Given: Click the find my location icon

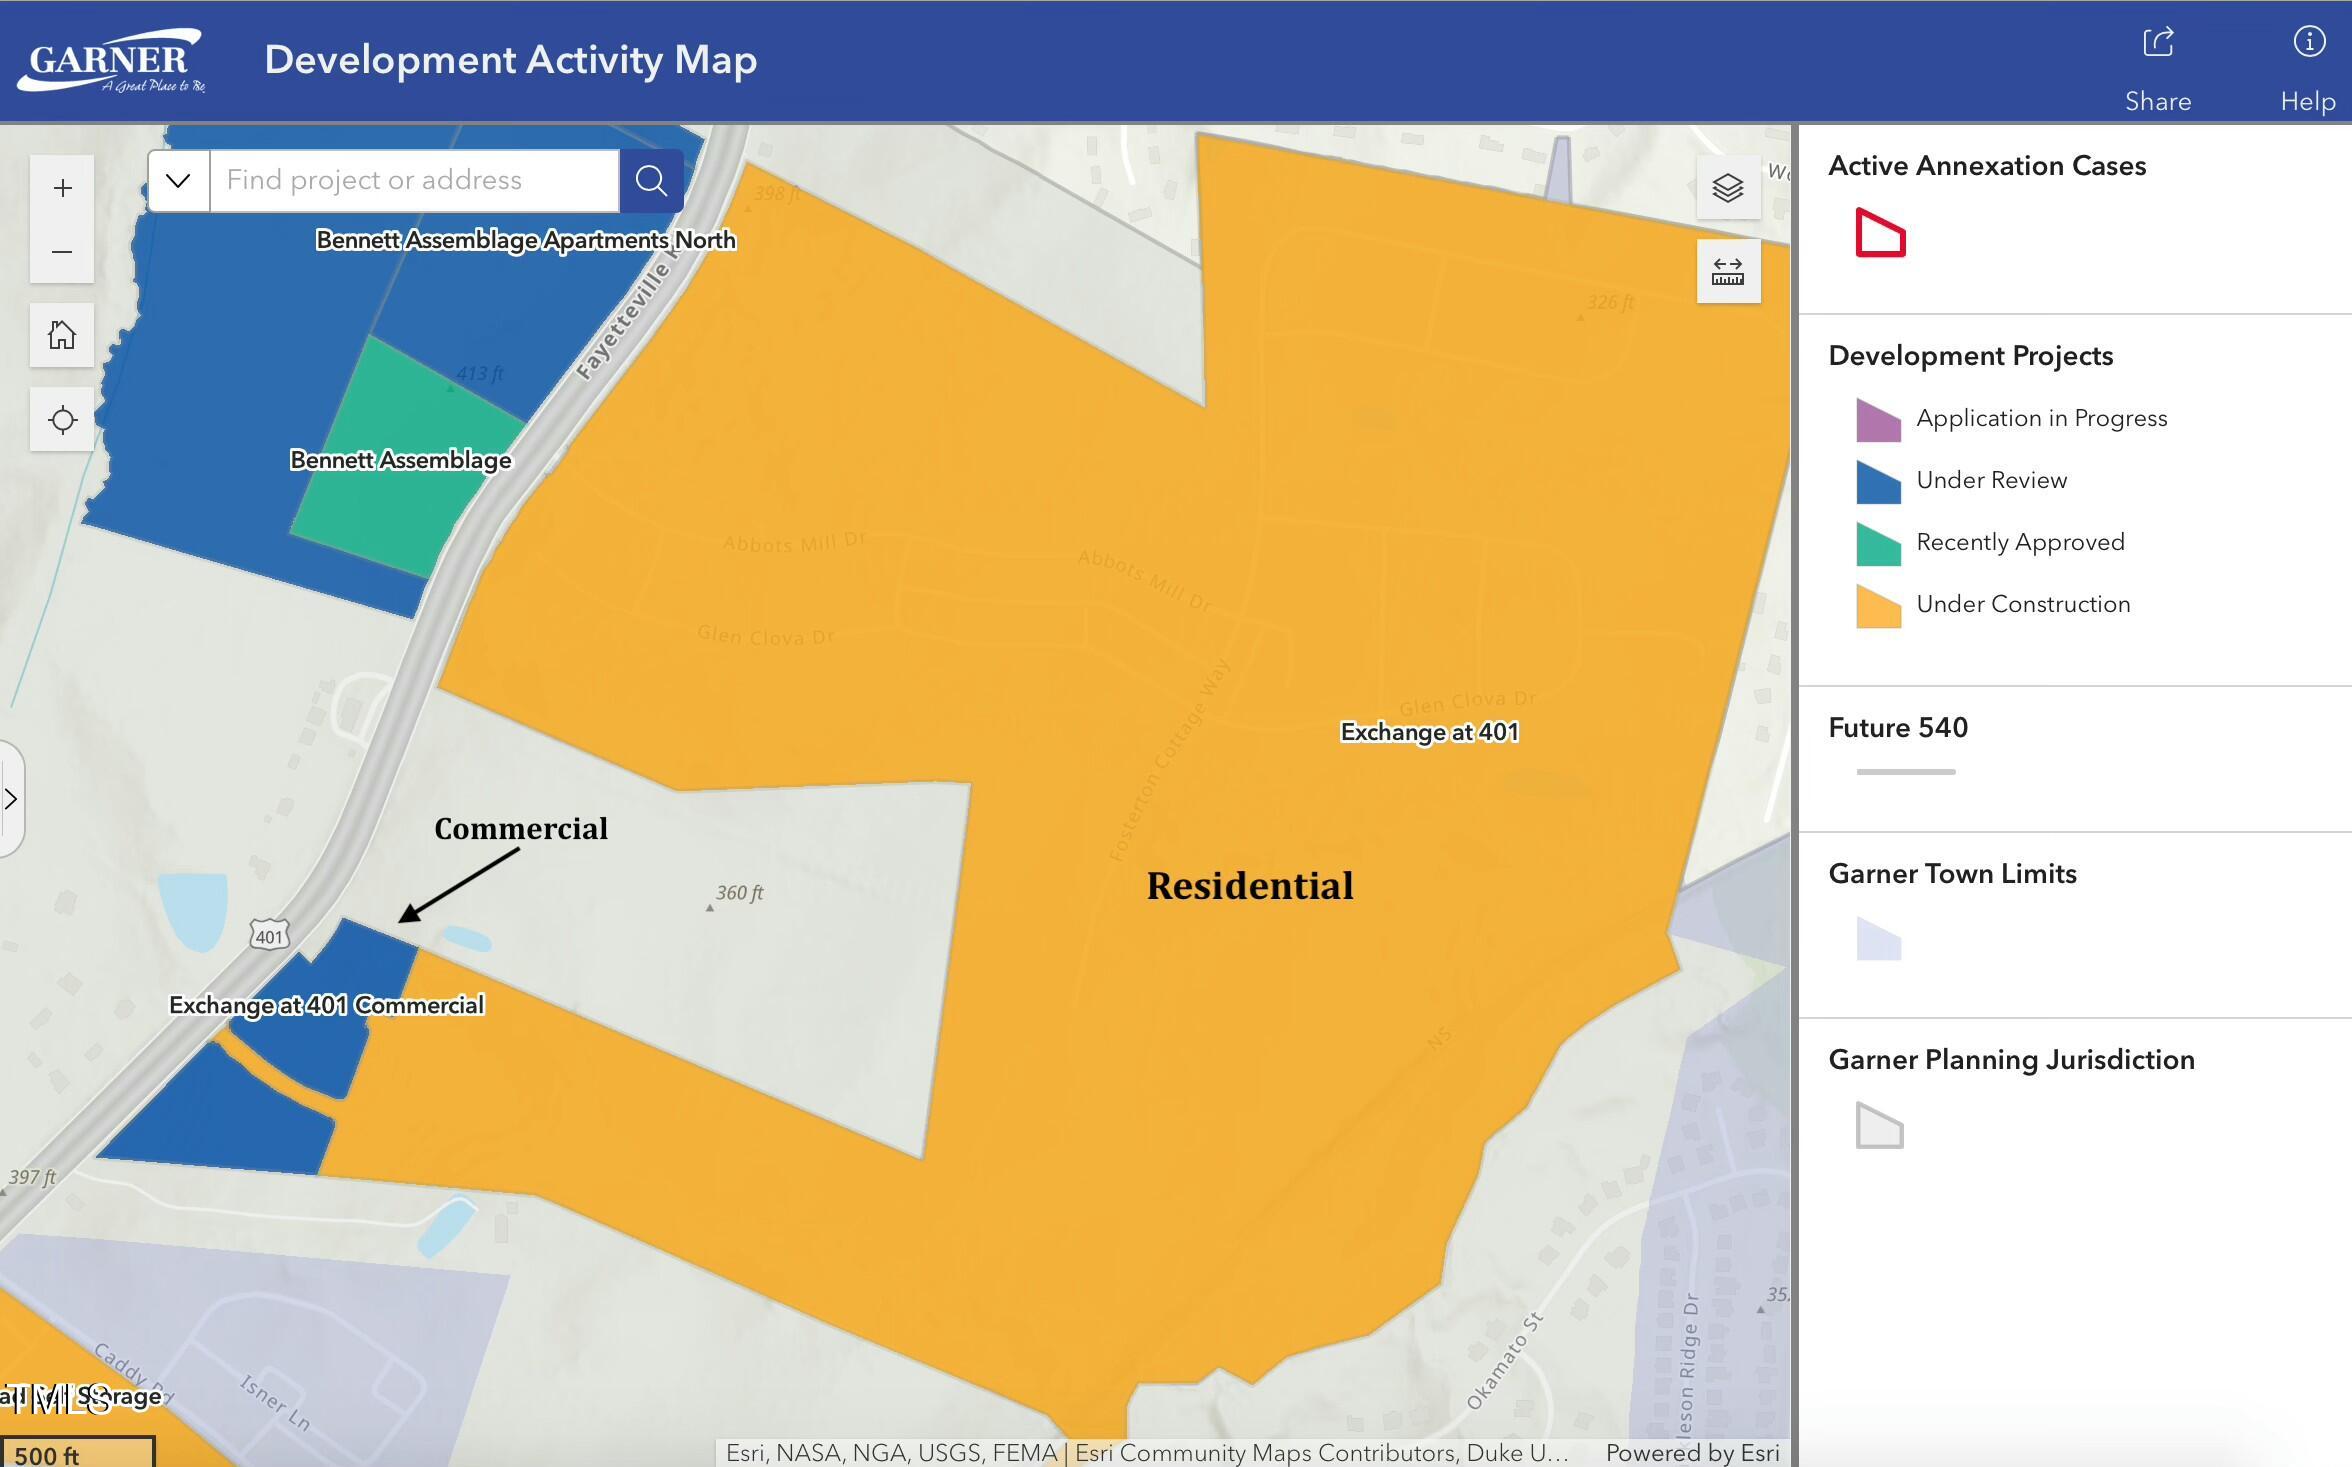Looking at the screenshot, I should pyautogui.click(x=62, y=420).
